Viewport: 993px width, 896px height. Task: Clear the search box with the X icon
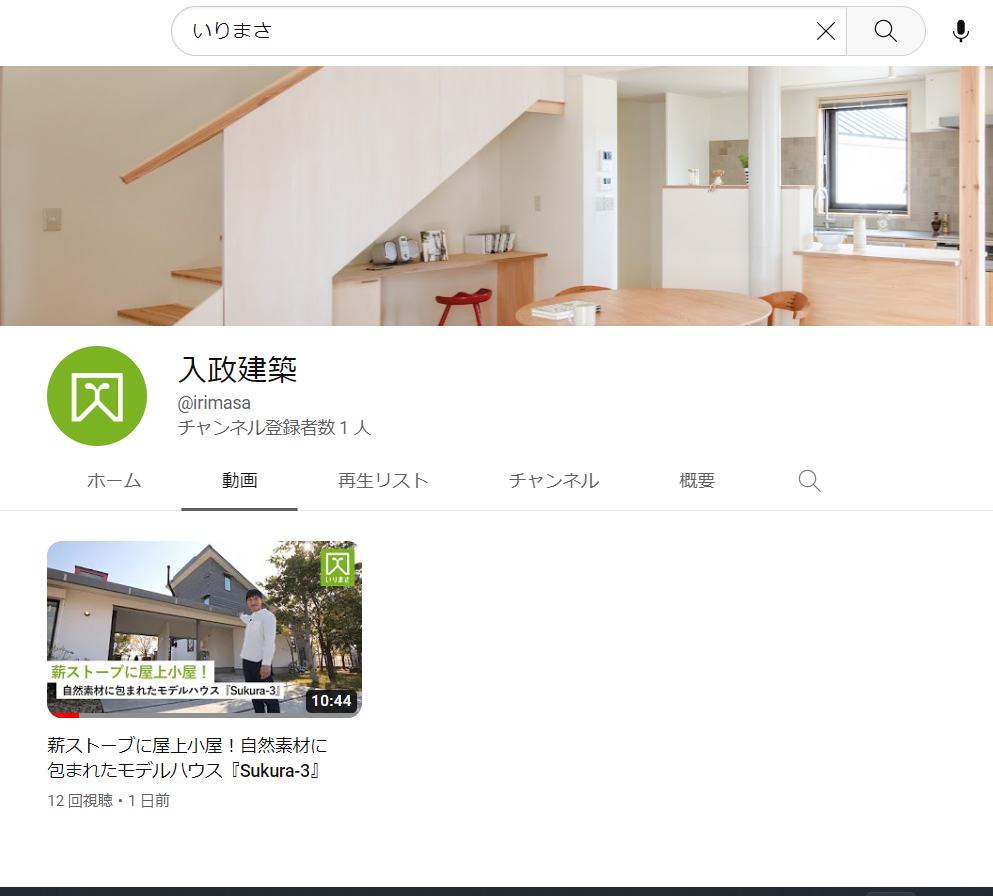pyautogui.click(x=825, y=31)
